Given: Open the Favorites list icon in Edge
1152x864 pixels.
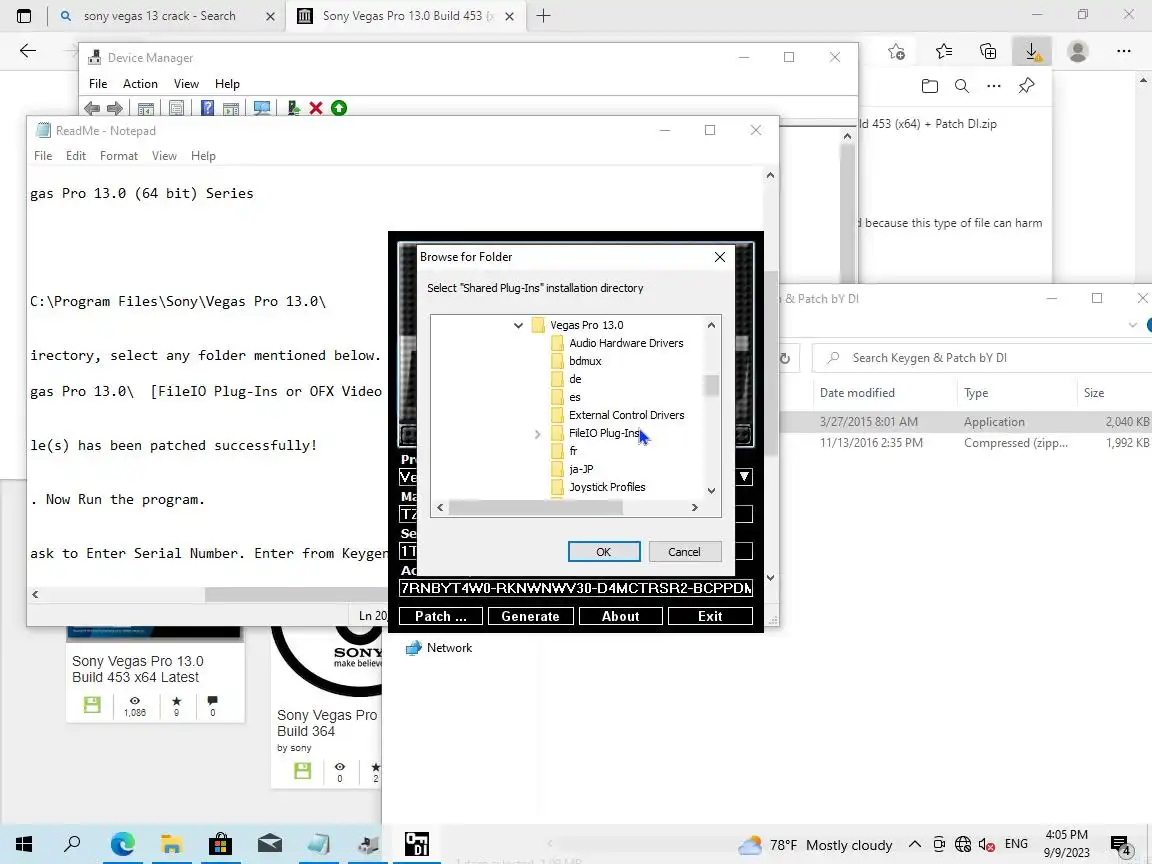Looking at the screenshot, I should pyautogui.click(x=944, y=51).
